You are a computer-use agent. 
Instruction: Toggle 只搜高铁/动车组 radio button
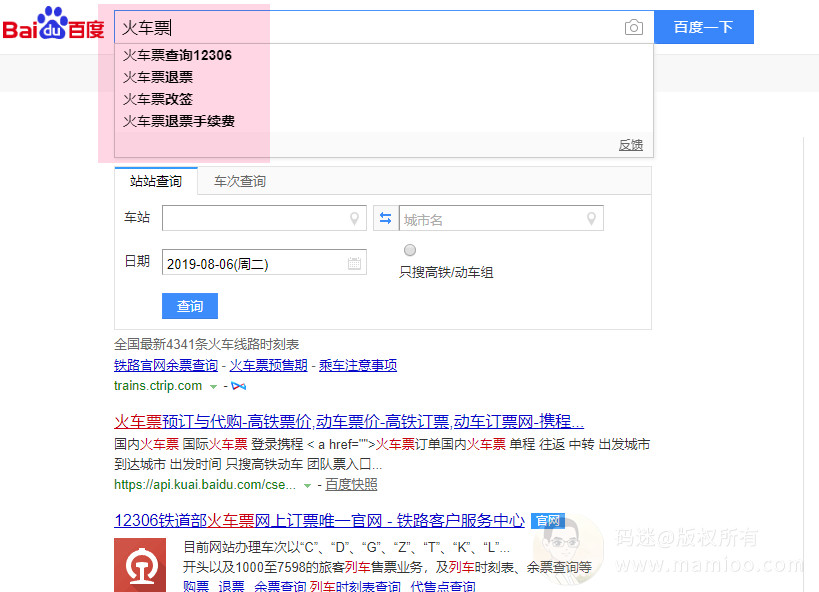coord(410,250)
